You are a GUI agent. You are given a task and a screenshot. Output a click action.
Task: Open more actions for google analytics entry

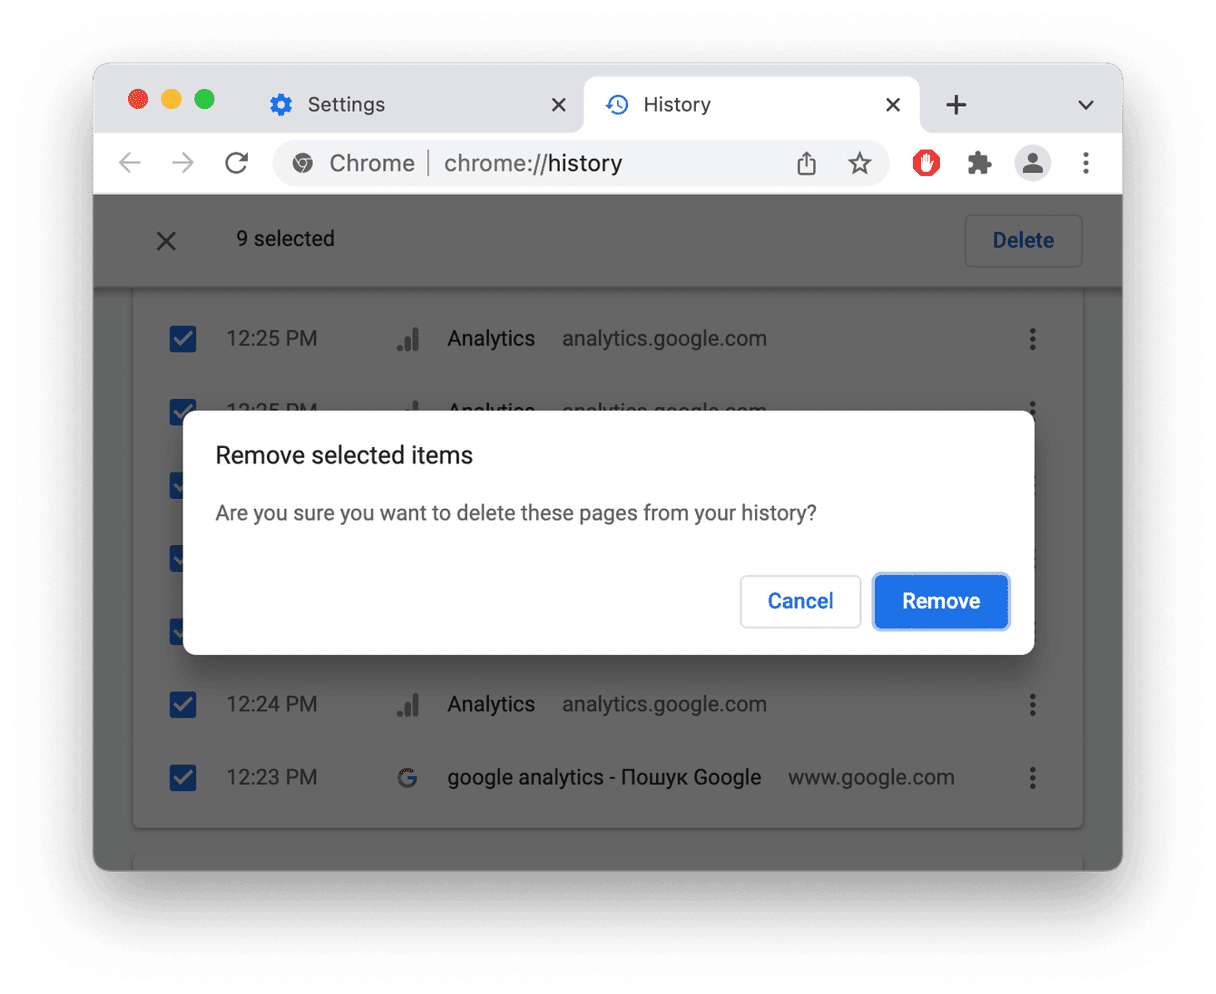pyautogui.click(x=1032, y=777)
